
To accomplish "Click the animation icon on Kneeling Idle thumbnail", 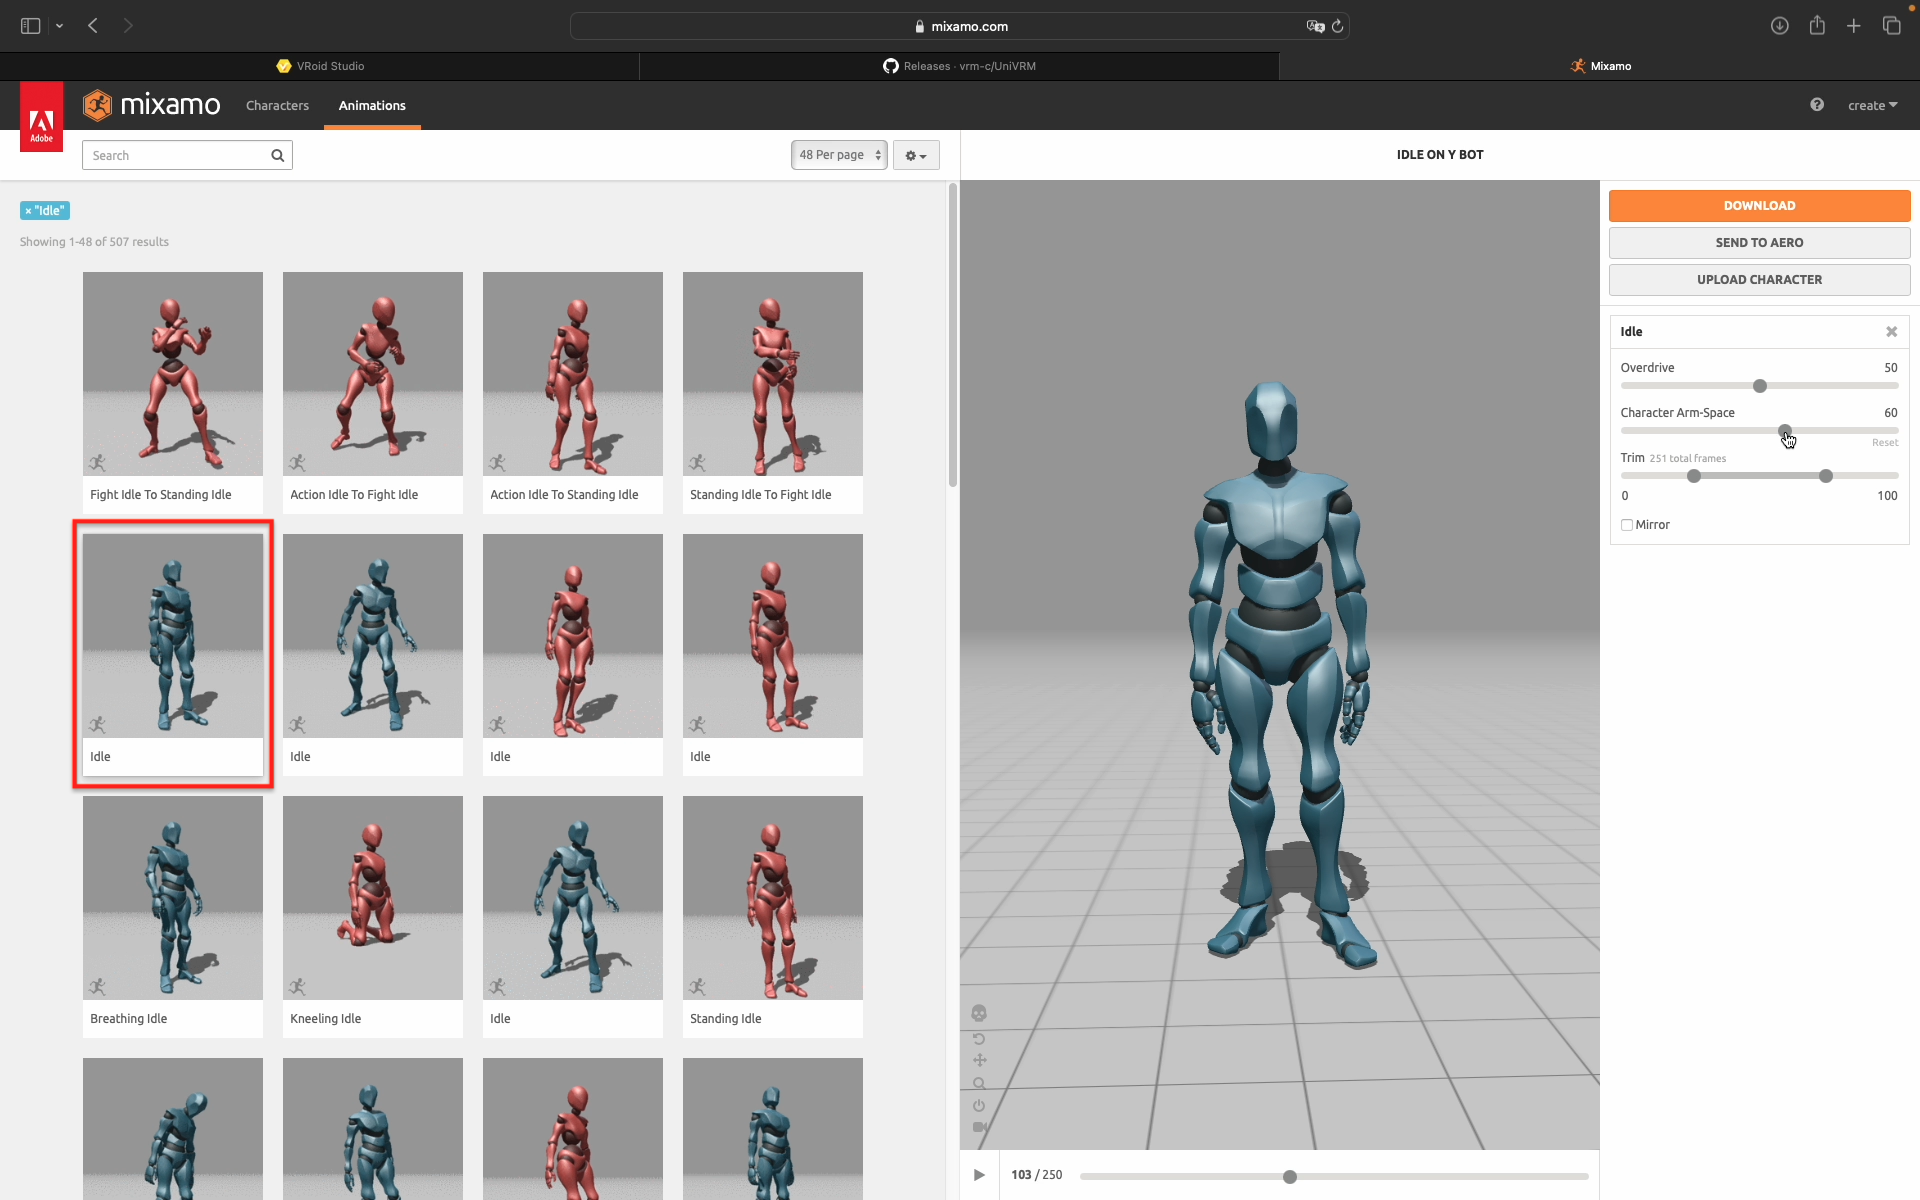I will click(x=297, y=987).
